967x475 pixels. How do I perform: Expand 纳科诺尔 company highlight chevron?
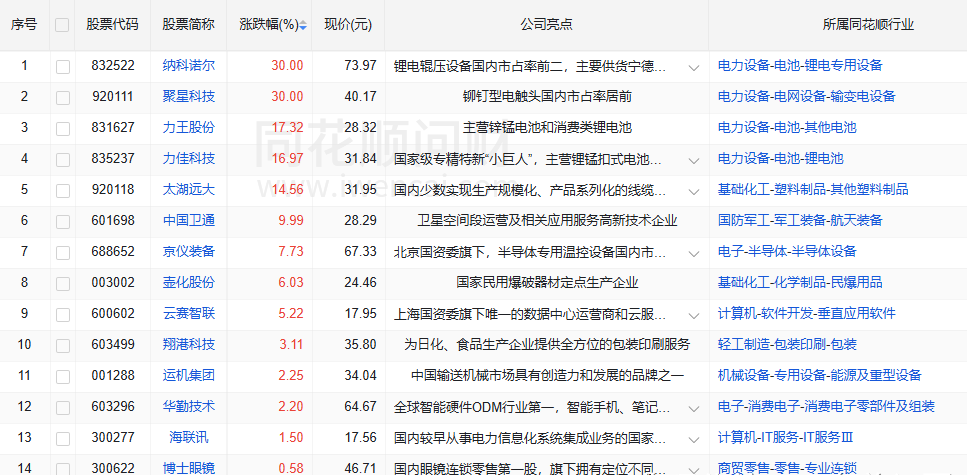point(694,67)
